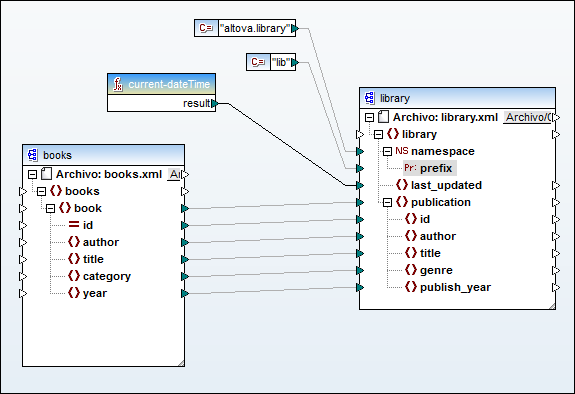The width and height of the screenshot is (575, 394).
Task: Click the output connector of year element
Action: pos(185,293)
